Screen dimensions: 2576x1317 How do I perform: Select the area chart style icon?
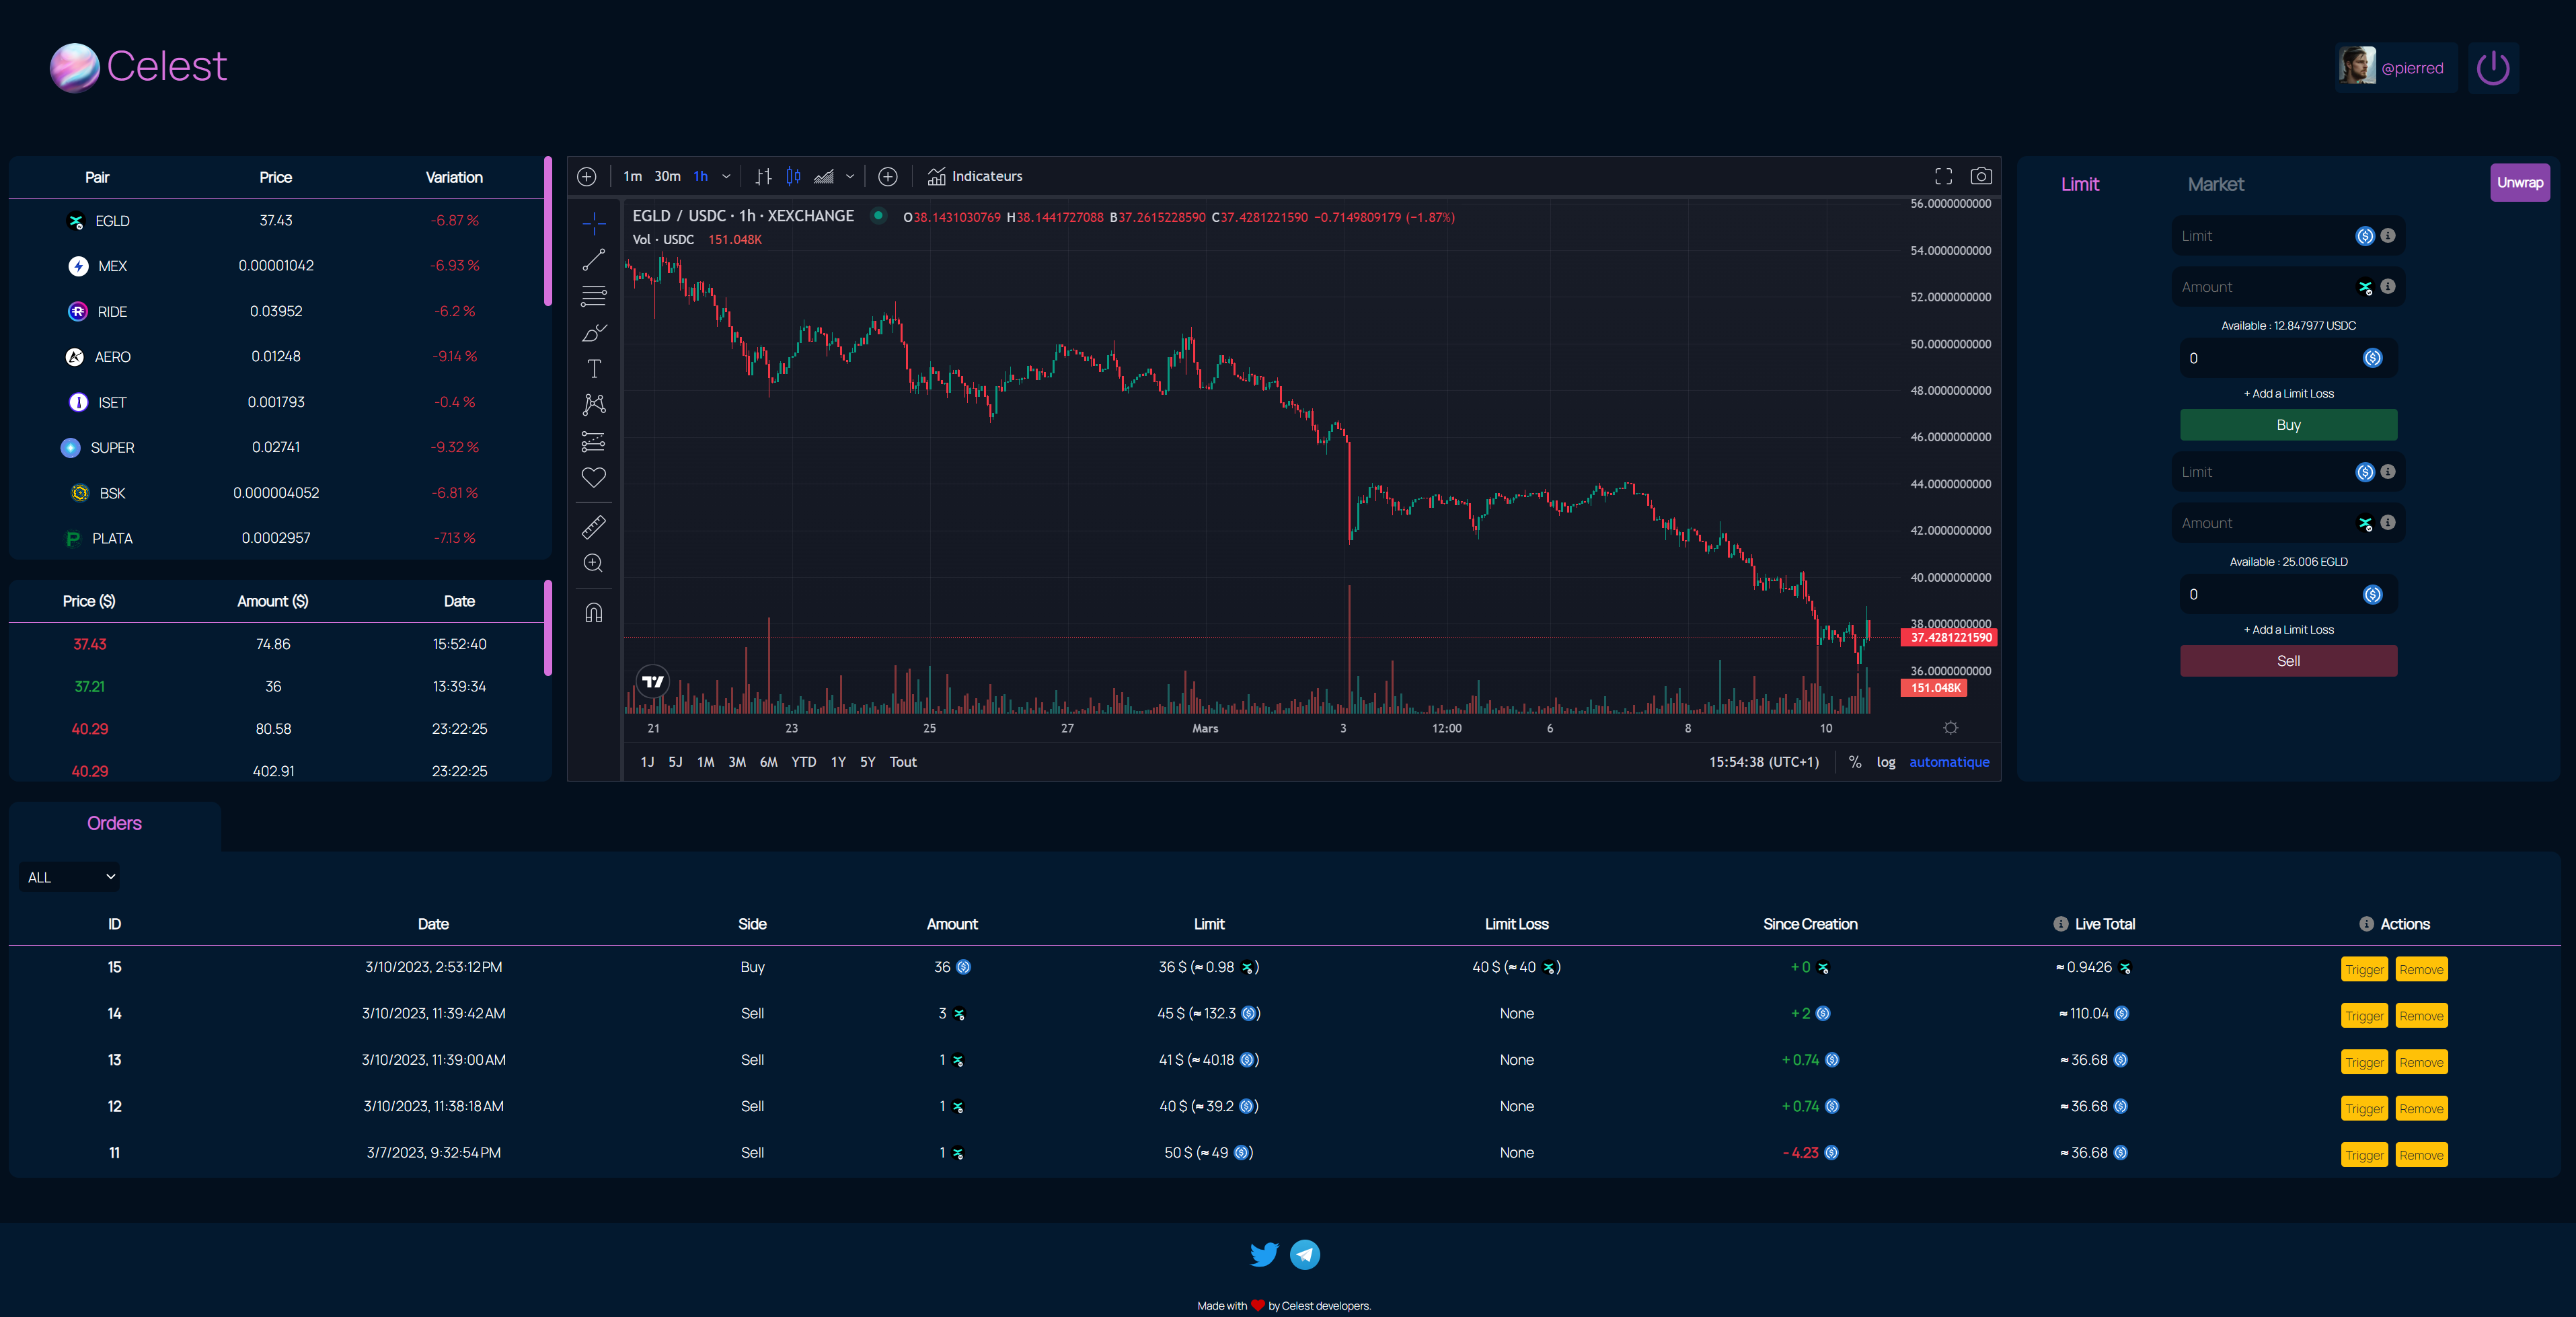tap(824, 176)
